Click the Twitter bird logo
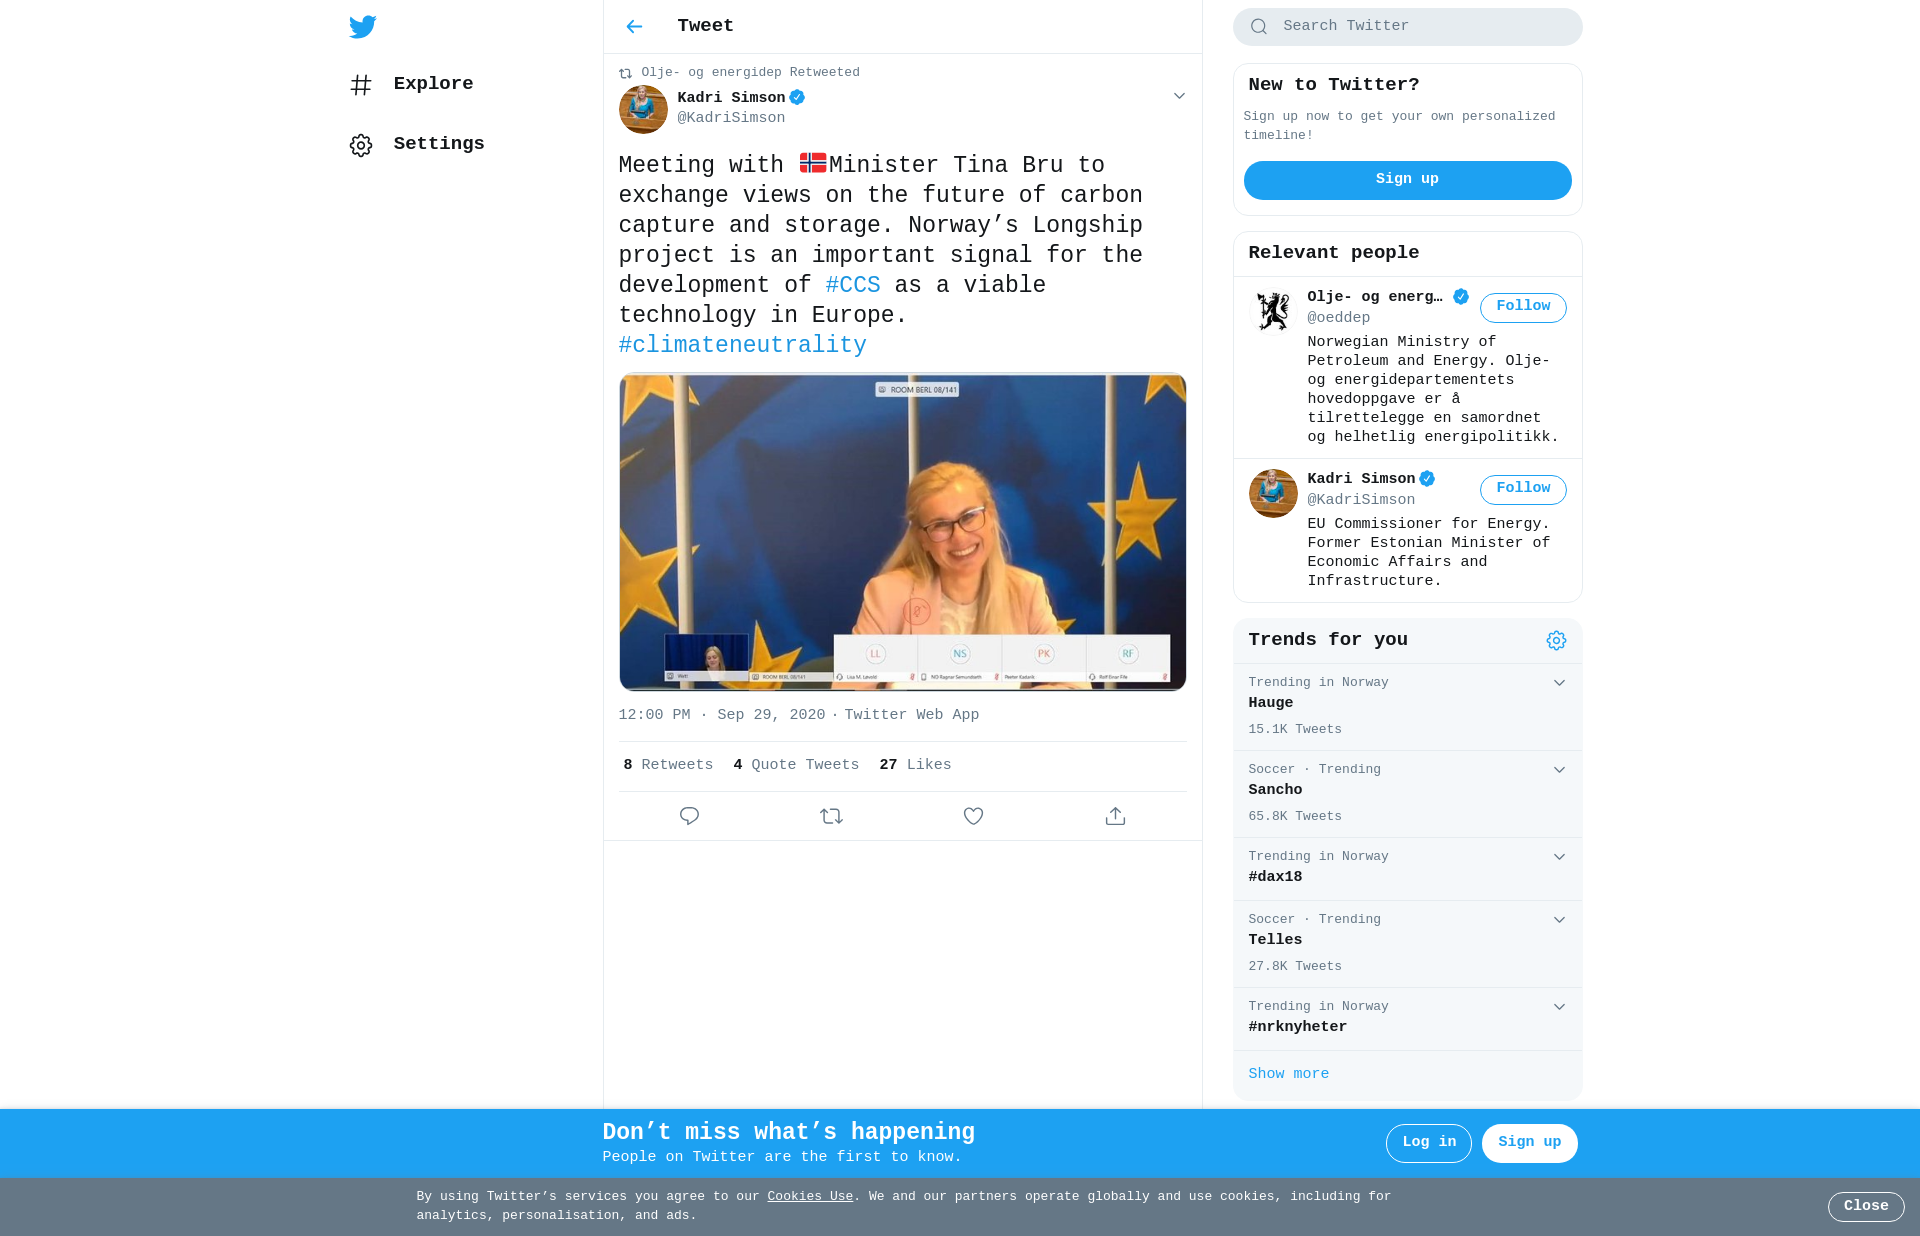 [x=363, y=27]
